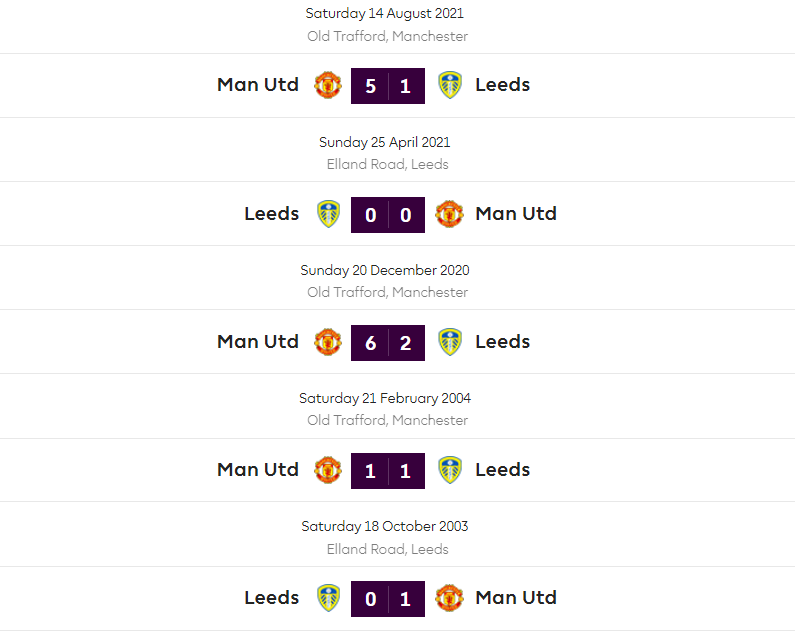The height and width of the screenshot is (634, 795).
Task: Click Man Utd crest in 0-0 match
Action: click(x=450, y=214)
